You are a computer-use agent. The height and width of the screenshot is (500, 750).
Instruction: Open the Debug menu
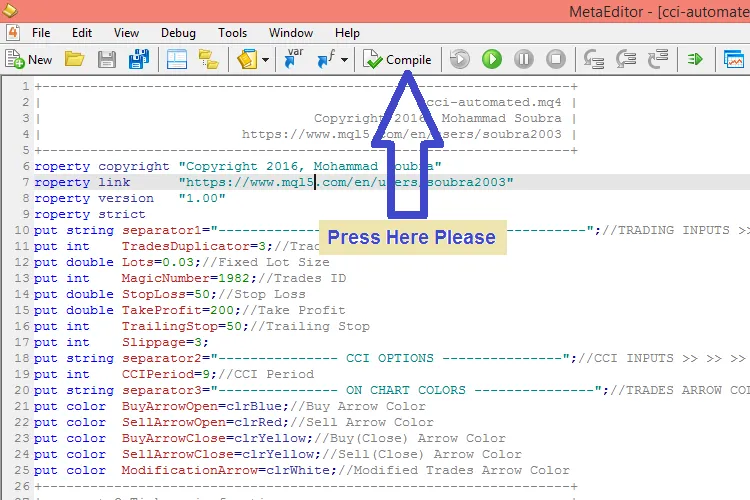(x=178, y=33)
